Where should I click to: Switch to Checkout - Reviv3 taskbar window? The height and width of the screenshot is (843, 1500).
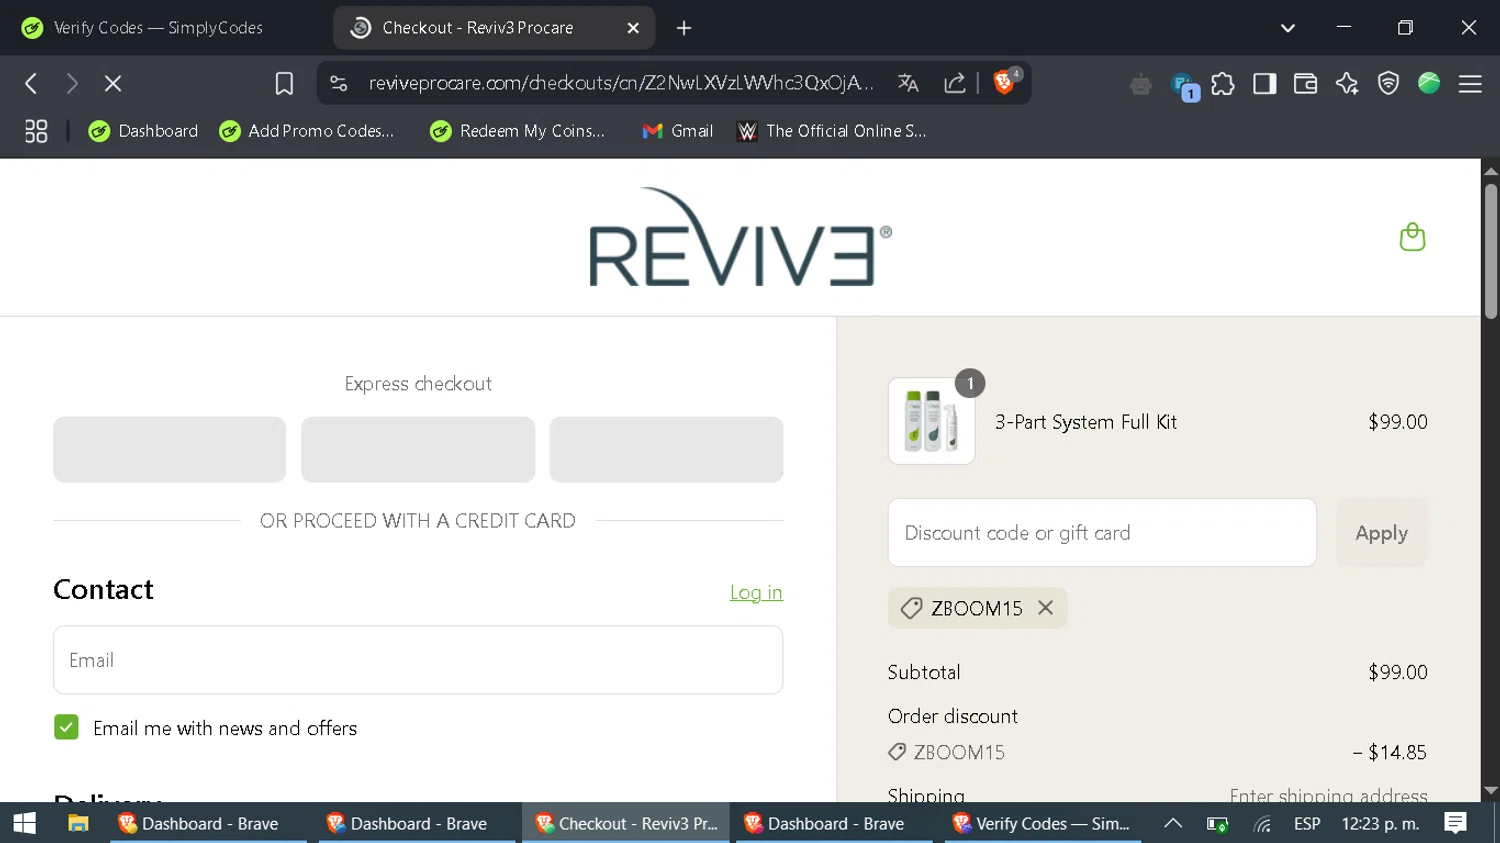(x=626, y=823)
